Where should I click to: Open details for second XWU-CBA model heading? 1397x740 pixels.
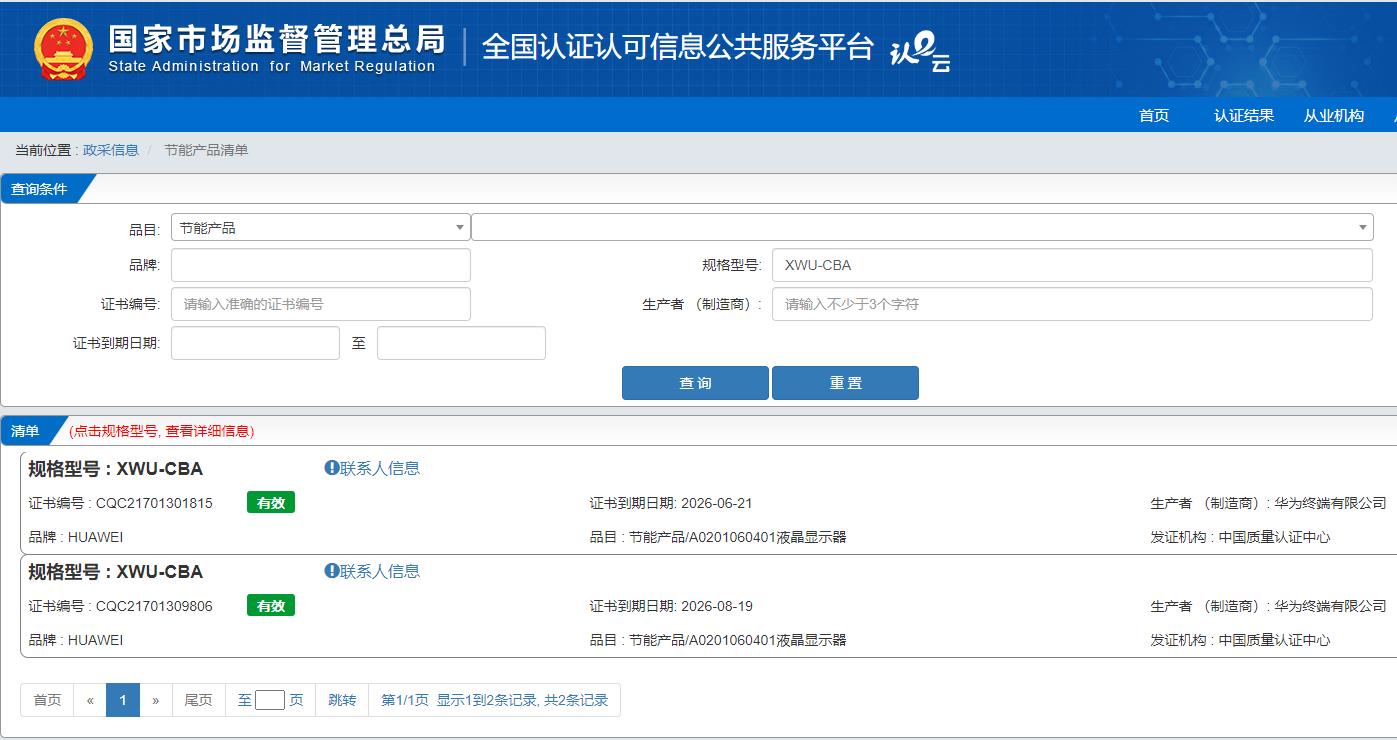[115, 572]
